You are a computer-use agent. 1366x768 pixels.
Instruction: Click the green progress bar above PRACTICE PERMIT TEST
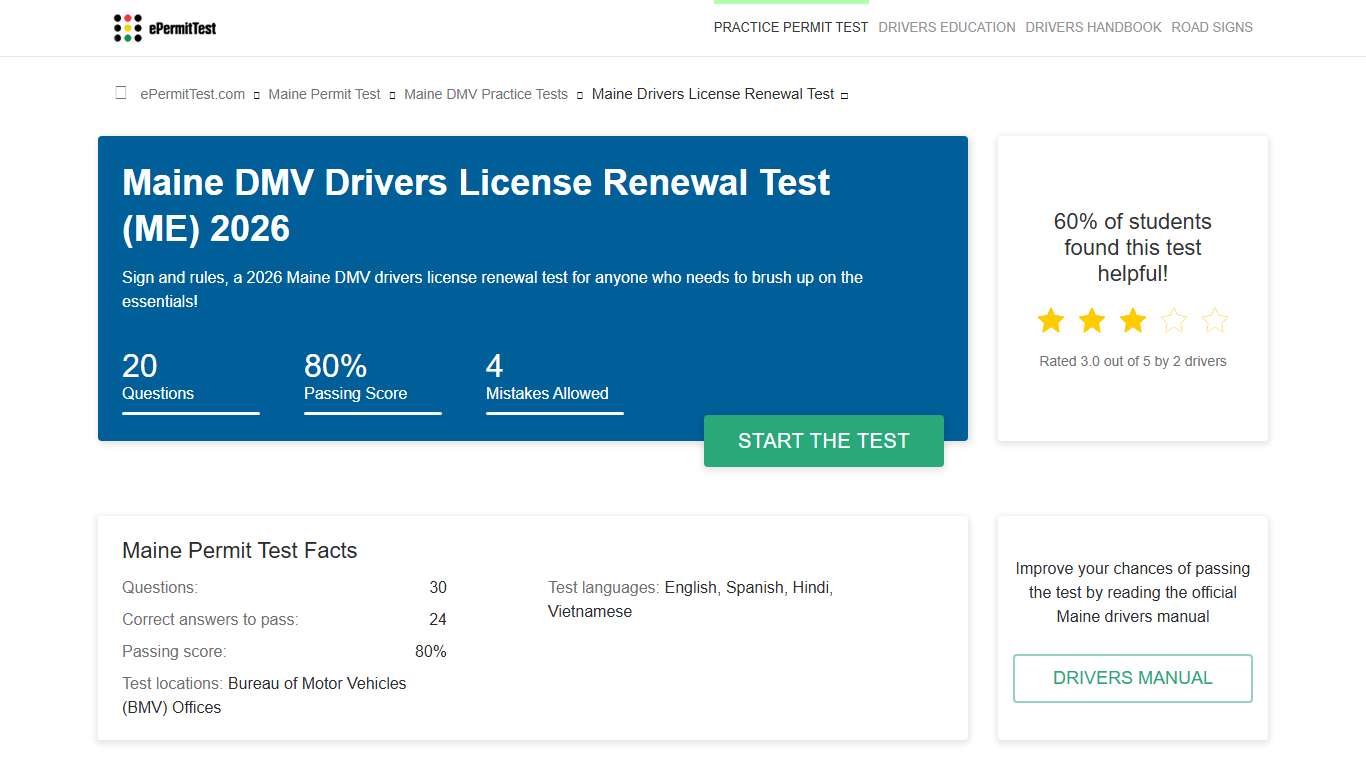point(791,3)
